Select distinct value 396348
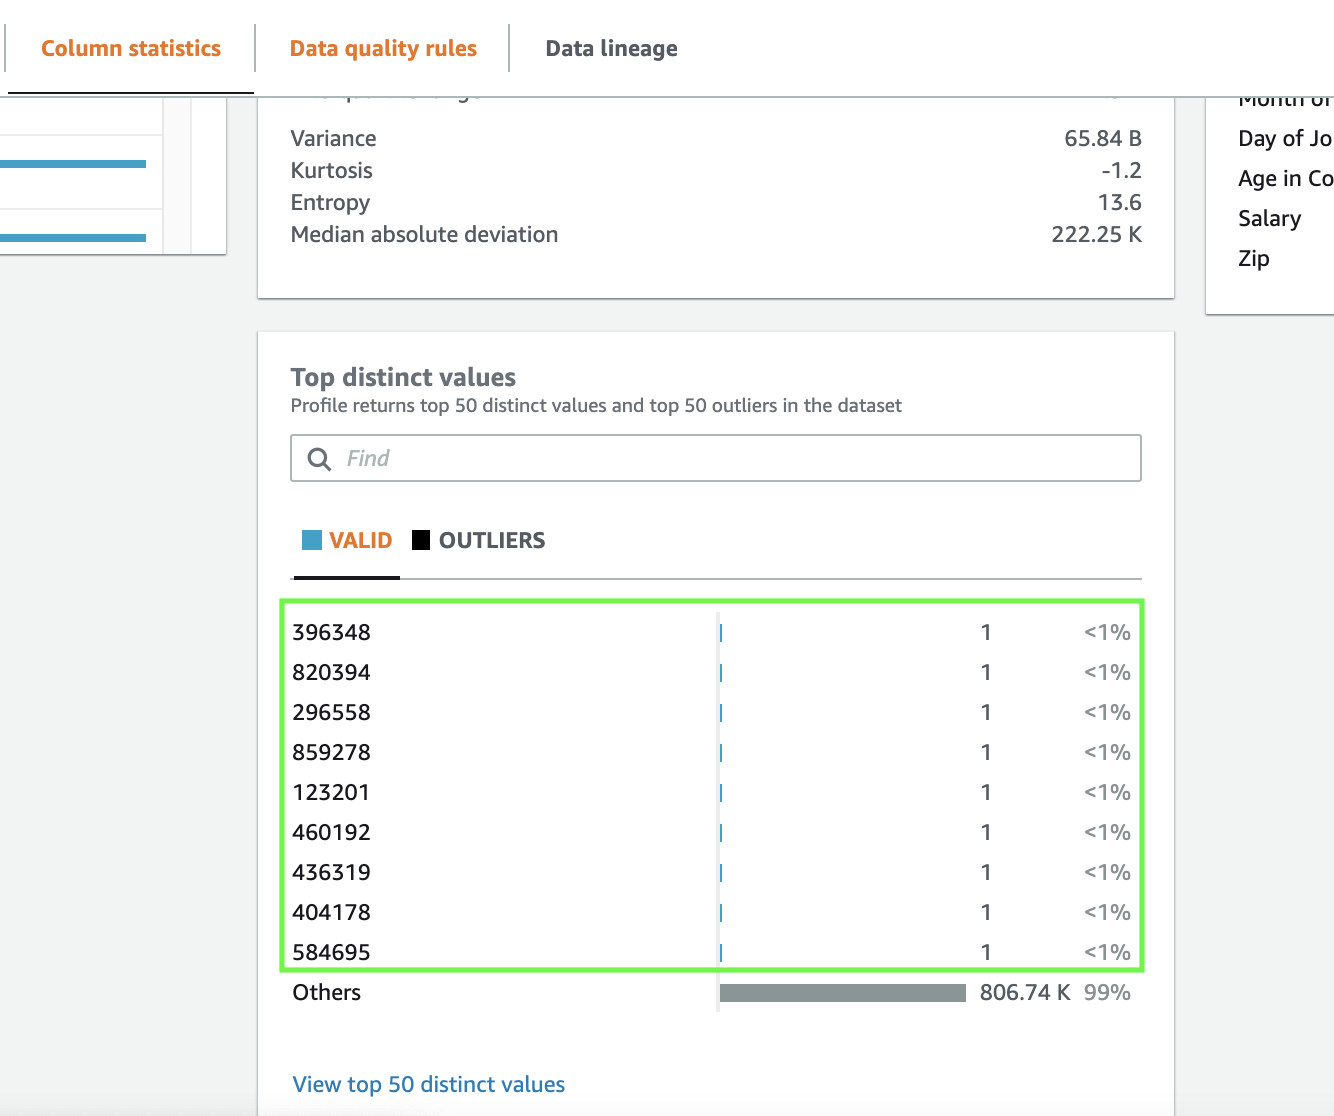The width and height of the screenshot is (1334, 1116). 331,632
